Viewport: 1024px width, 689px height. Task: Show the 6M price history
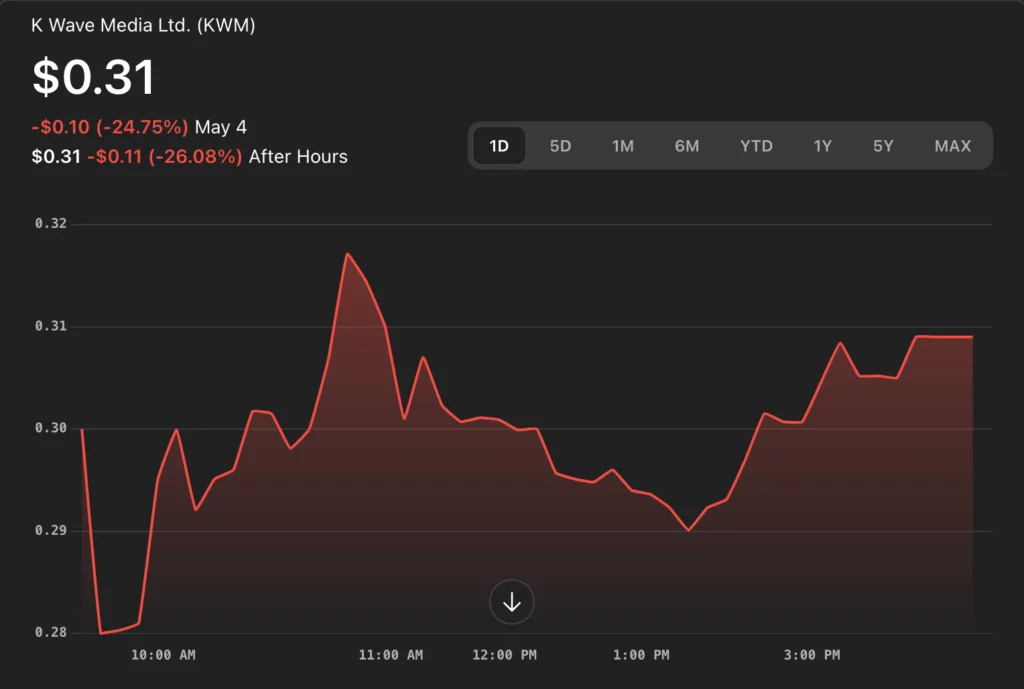(686, 146)
